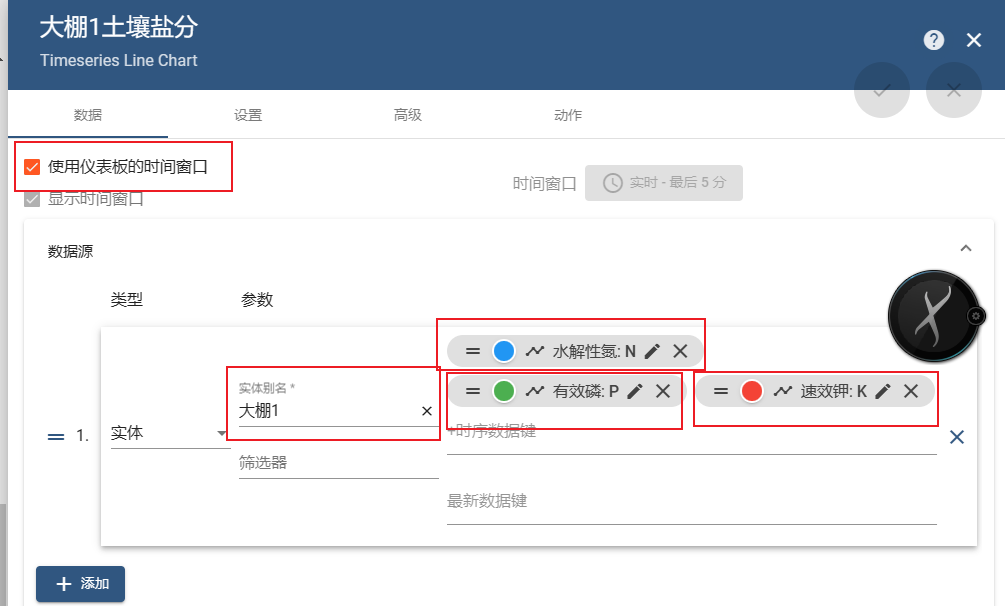Edit the 水解性氮: N data key
1005x606 pixels.
click(x=652, y=351)
